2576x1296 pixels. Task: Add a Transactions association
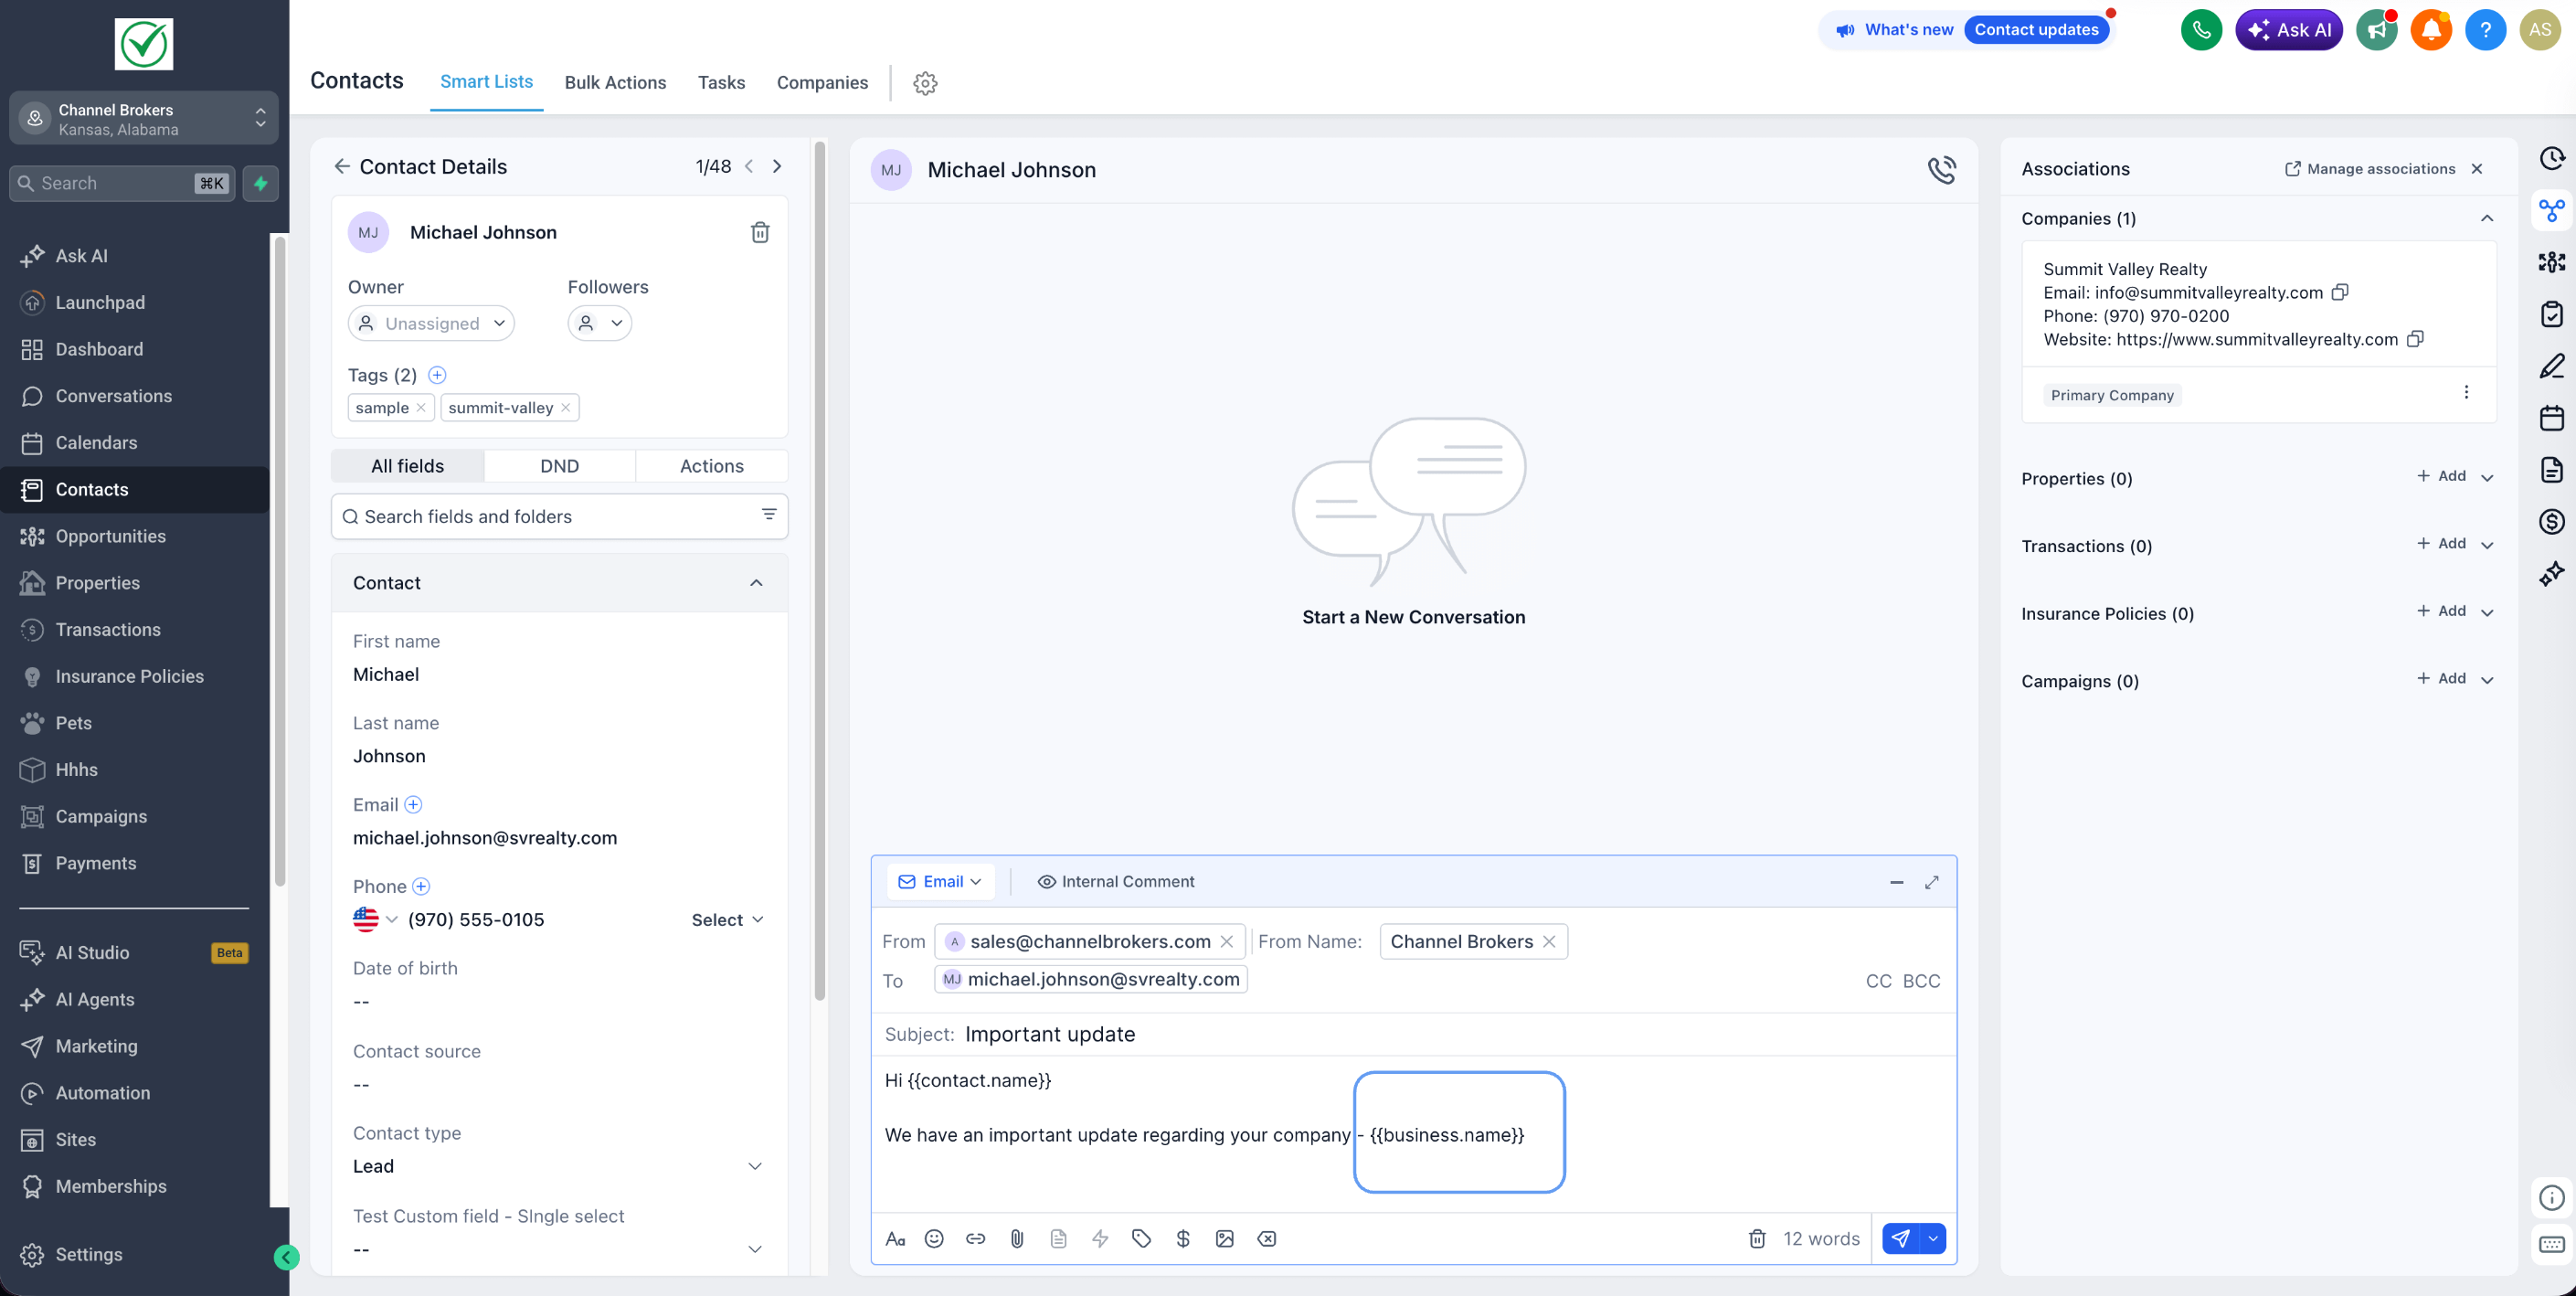[2441, 544]
